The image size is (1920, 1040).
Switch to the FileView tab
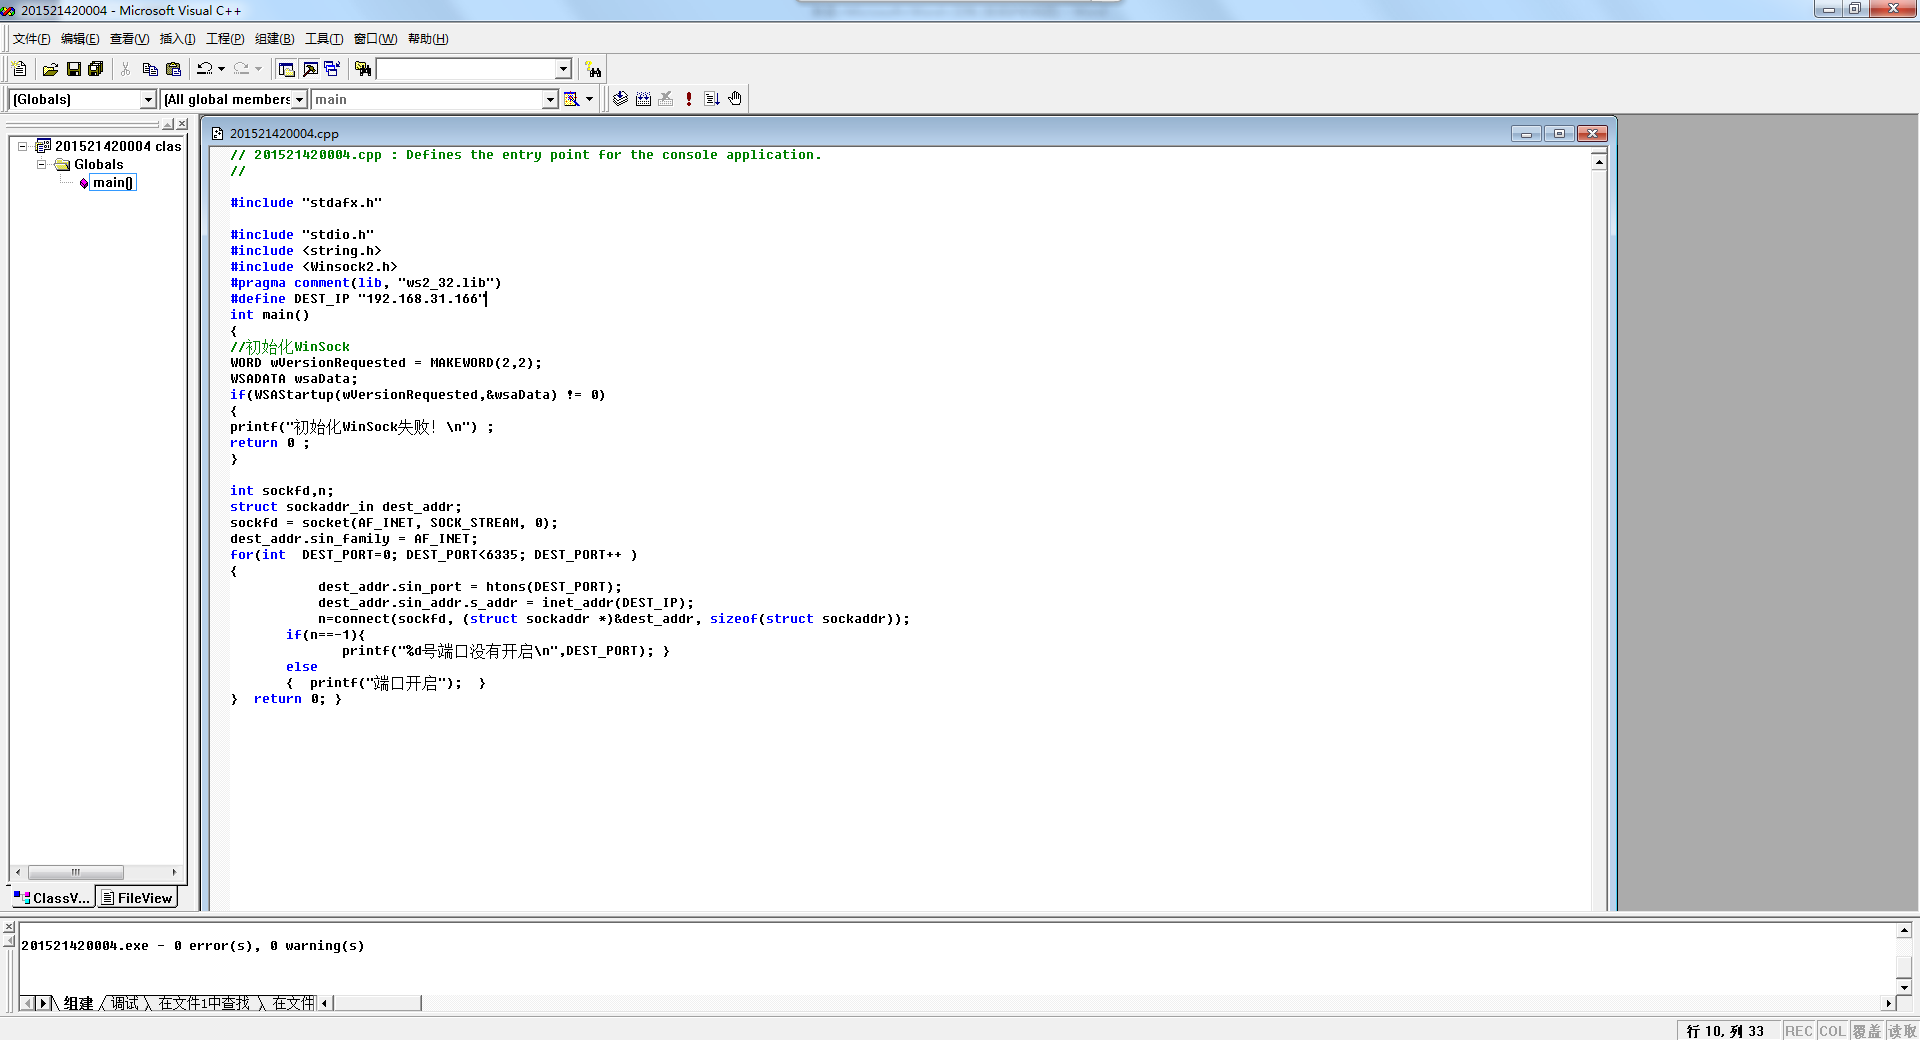[137, 898]
